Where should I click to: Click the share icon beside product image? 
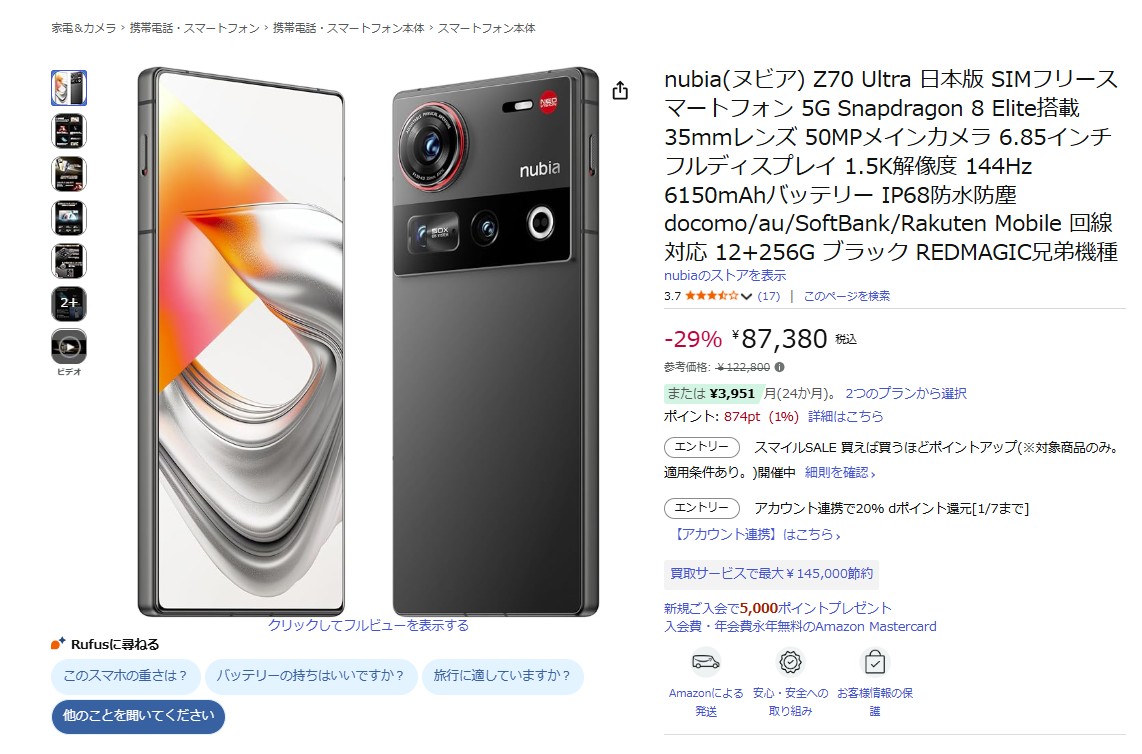[x=620, y=90]
